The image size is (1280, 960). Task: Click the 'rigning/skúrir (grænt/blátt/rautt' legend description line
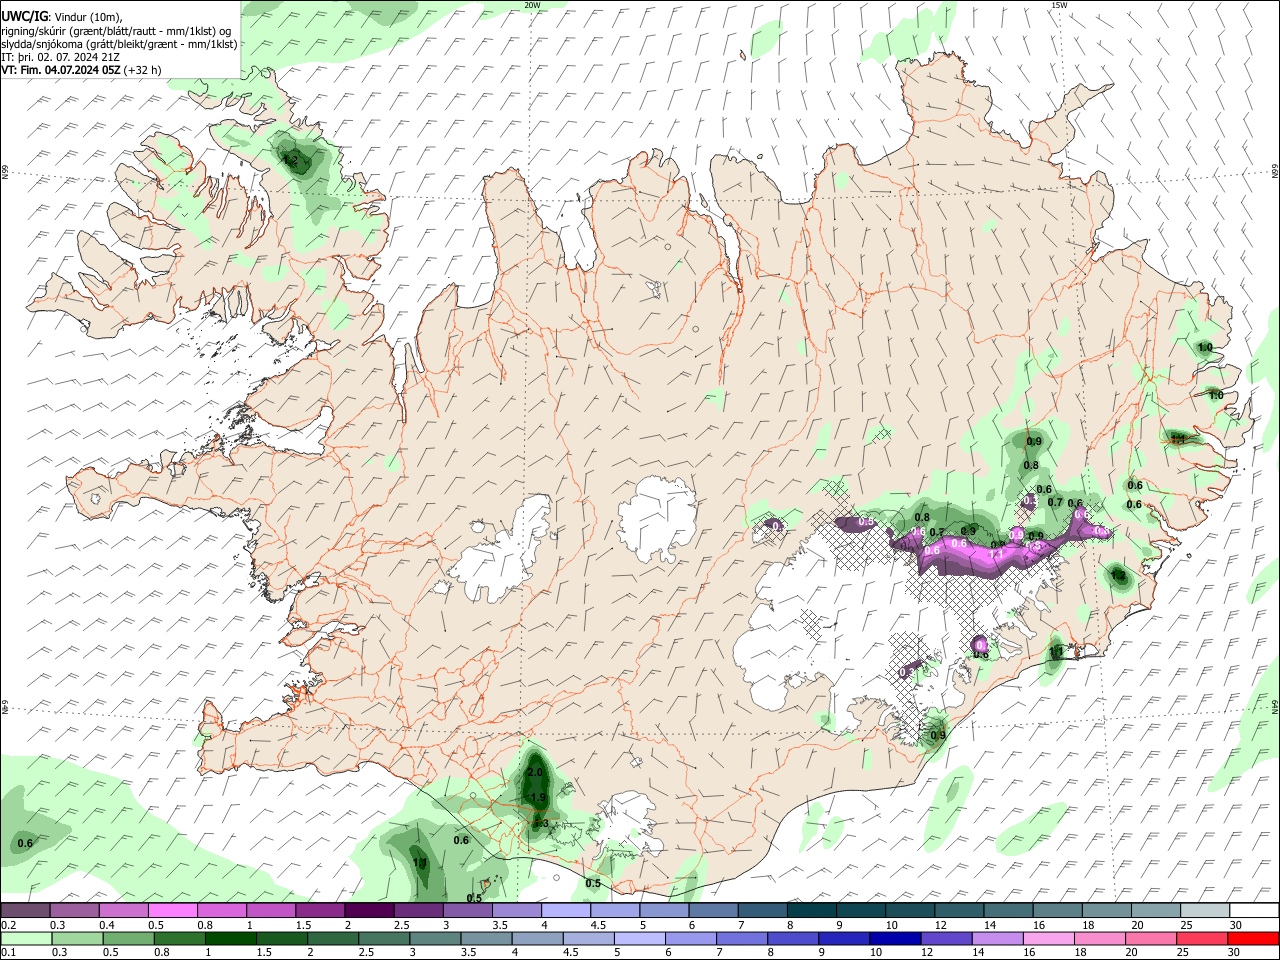pos(116,30)
